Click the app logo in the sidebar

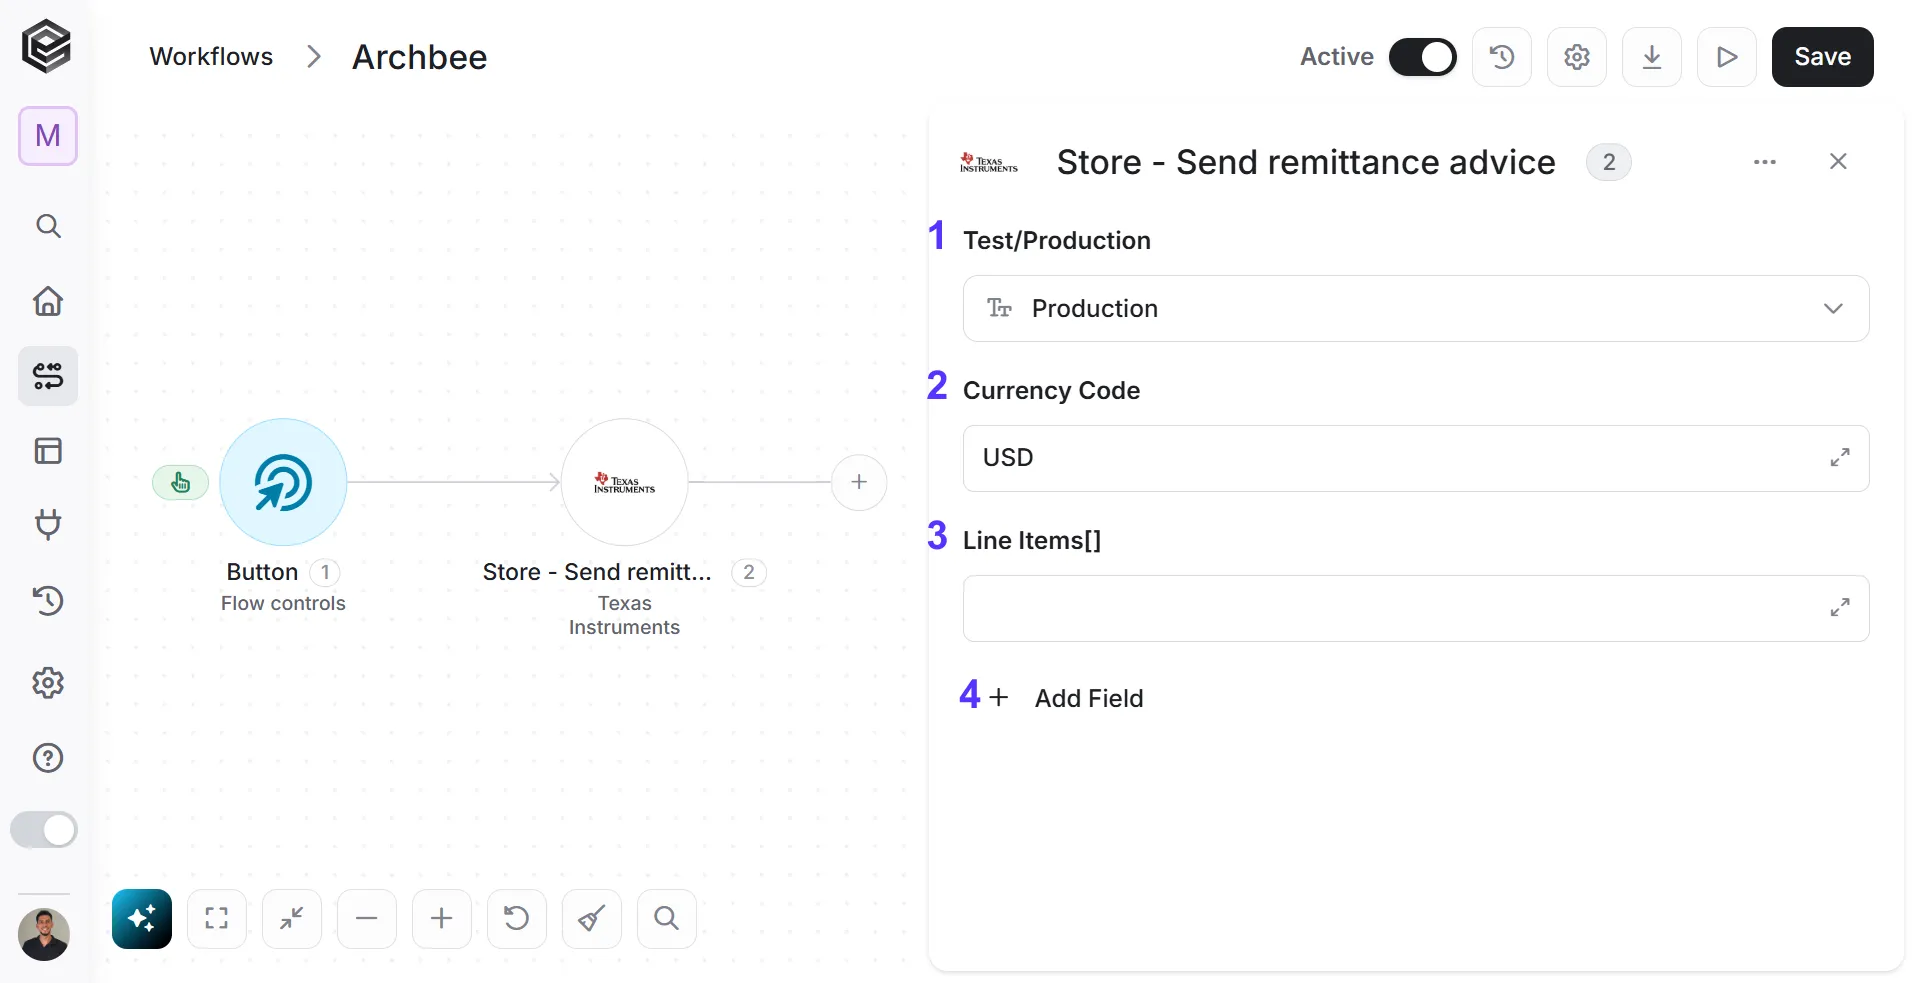47,46
